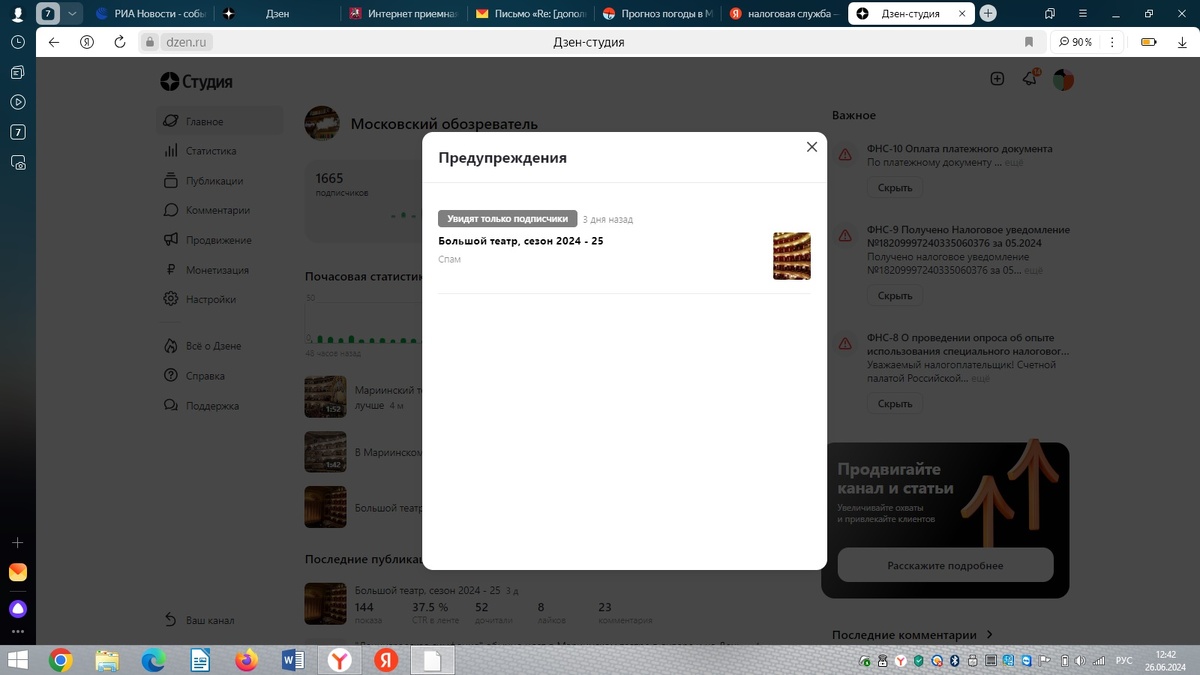Switch to the Интернет приемная tab
This screenshot has width=1200, height=675.
point(402,14)
